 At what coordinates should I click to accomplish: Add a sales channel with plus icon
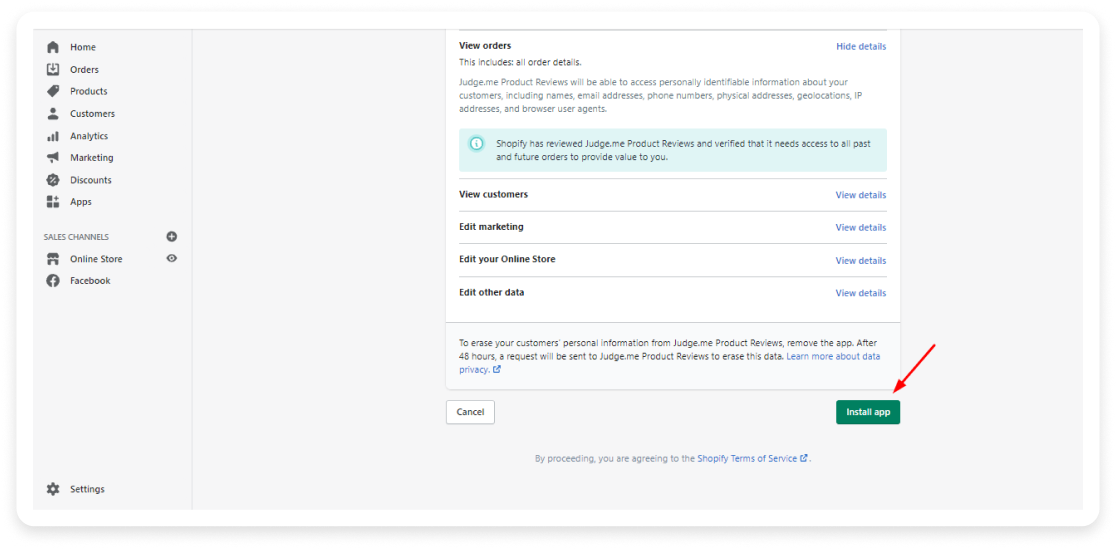click(172, 236)
